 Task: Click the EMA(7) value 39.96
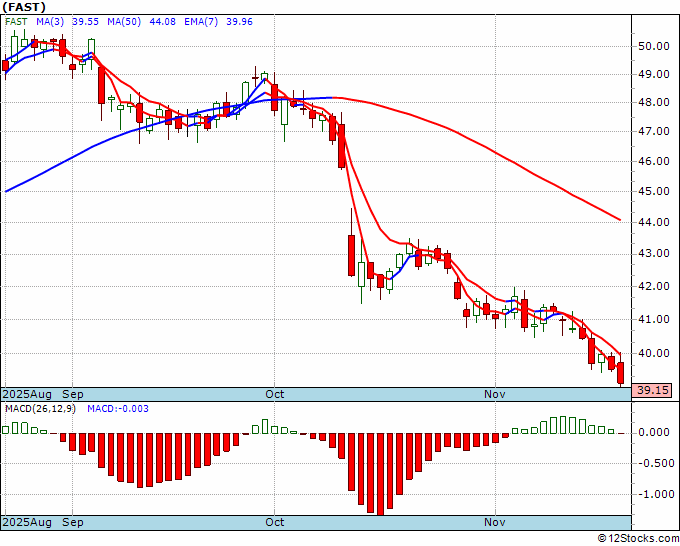click(x=239, y=22)
